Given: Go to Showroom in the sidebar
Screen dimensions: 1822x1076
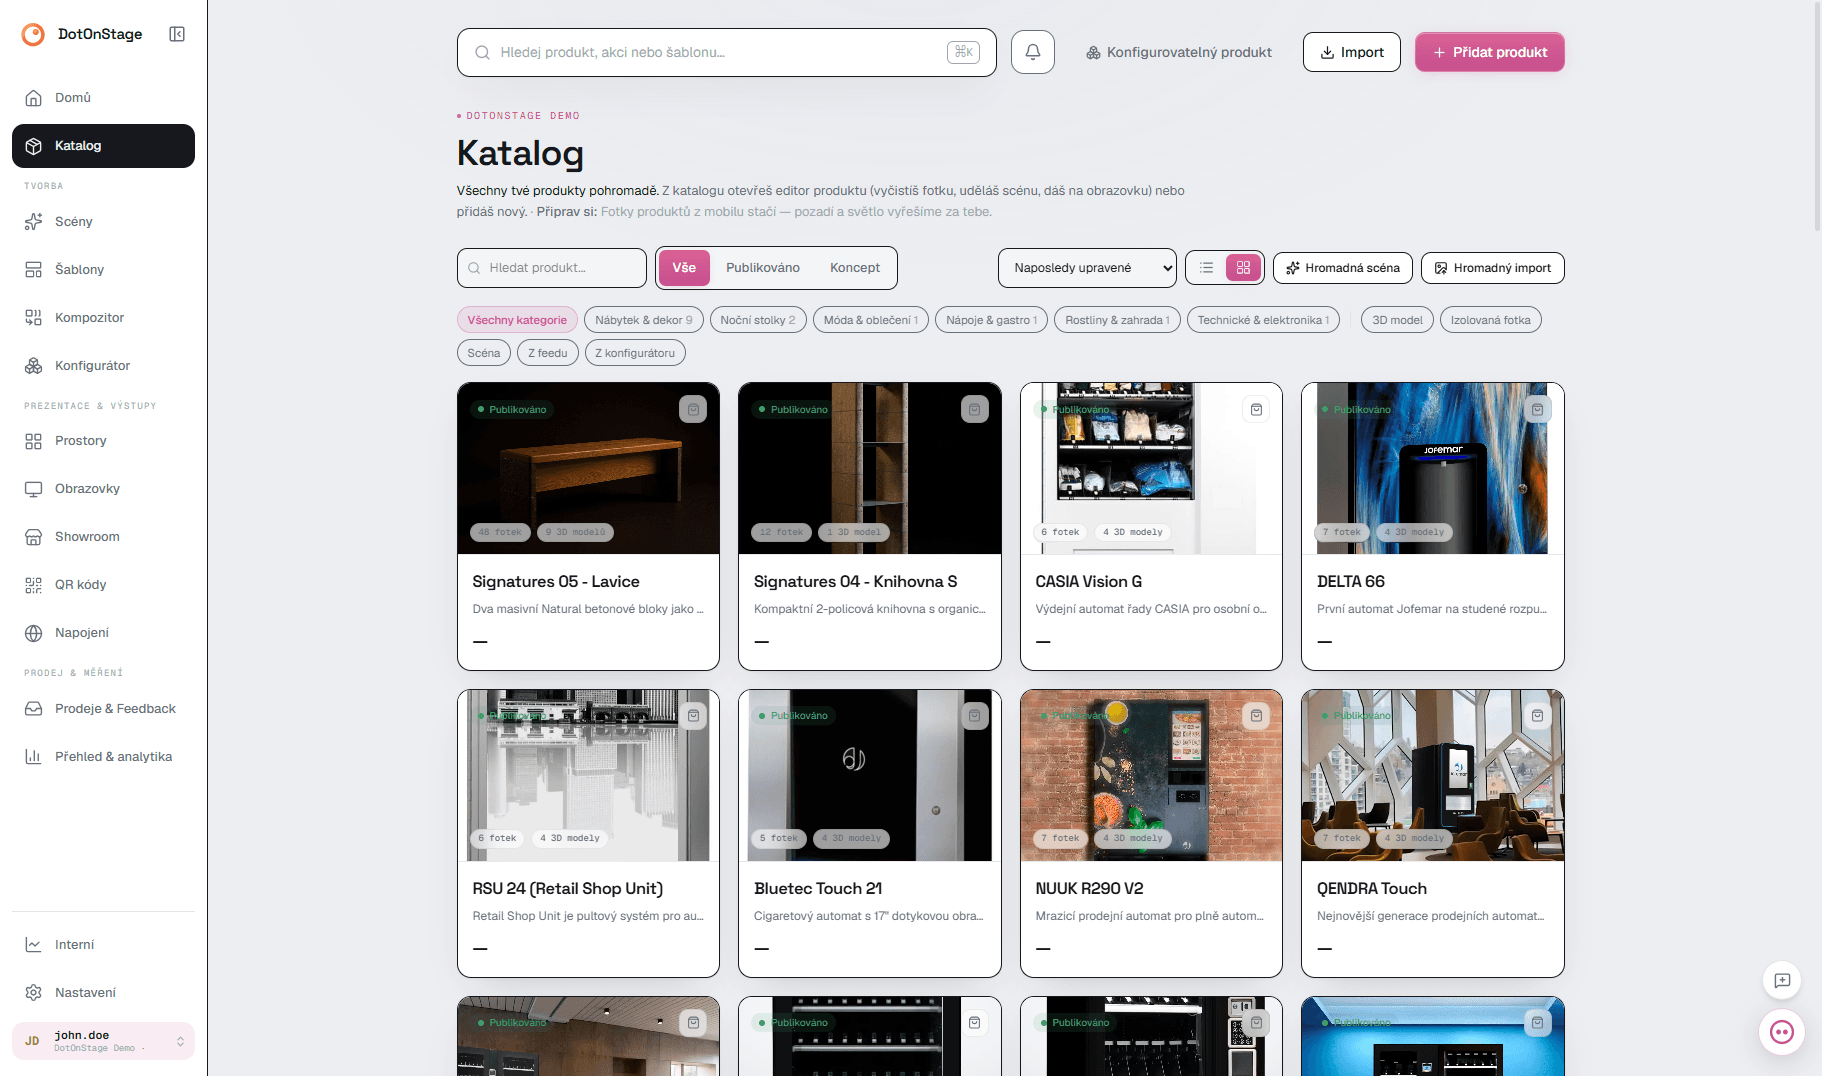Looking at the screenshot, I should pos(103,537).
